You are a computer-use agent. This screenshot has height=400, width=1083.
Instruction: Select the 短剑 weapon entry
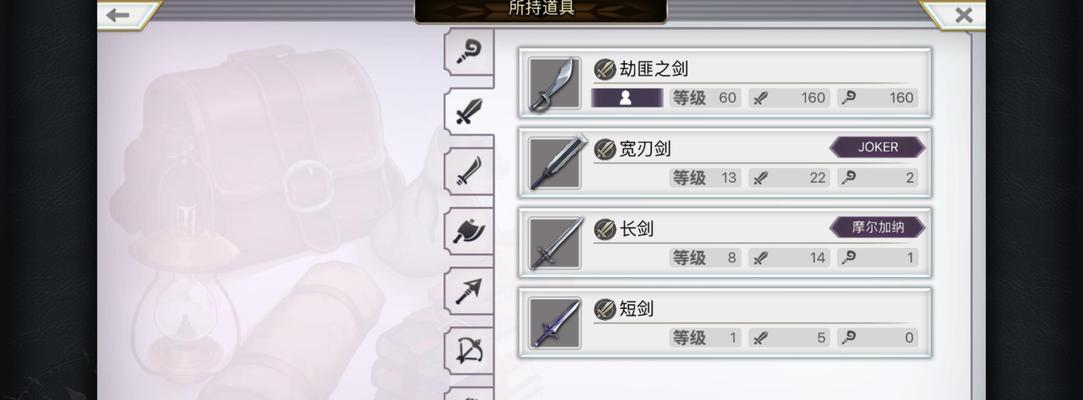click(x=725, y=323)
